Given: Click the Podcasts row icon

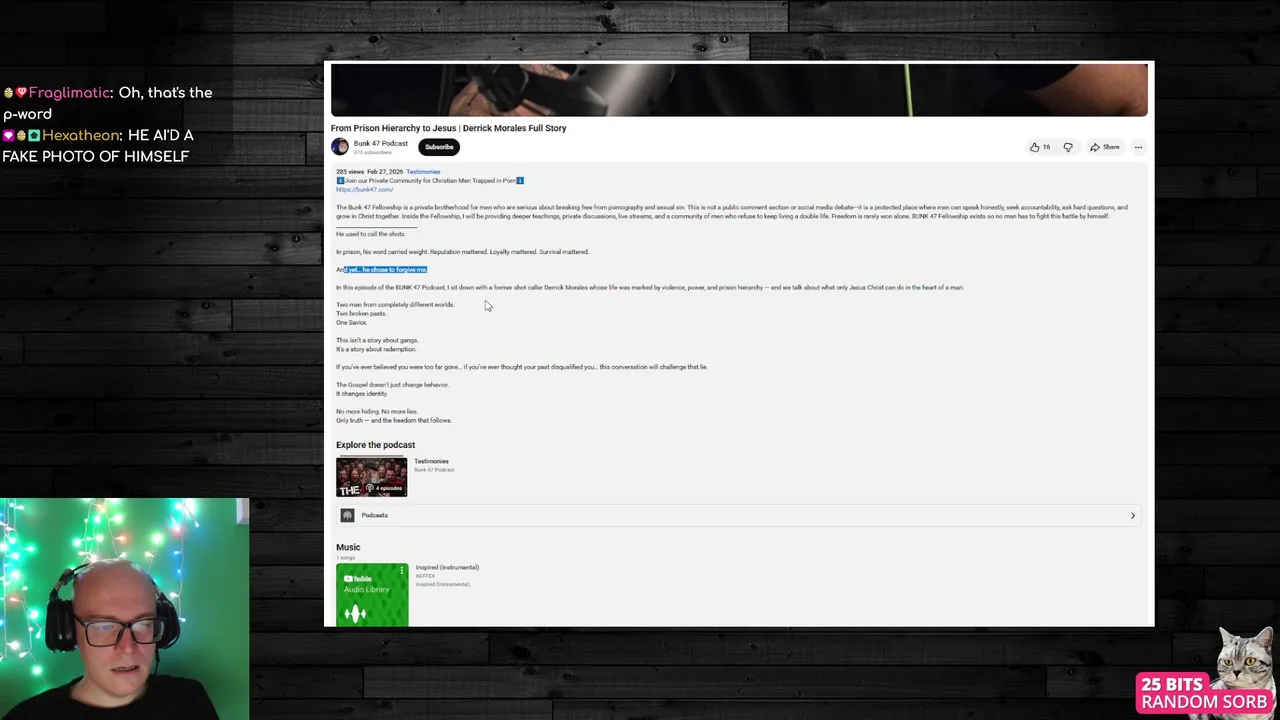Looking at the screenshot, I should click(x=347, y=515).
